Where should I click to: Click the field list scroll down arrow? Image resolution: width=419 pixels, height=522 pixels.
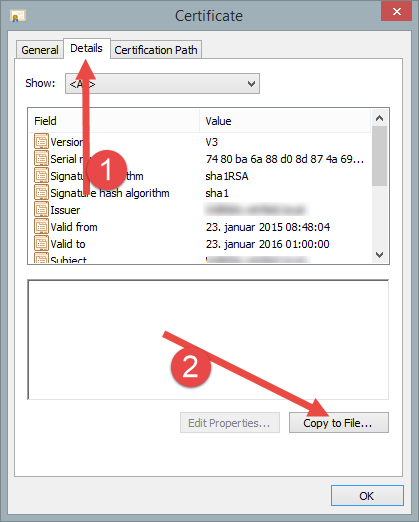(x=379, y=255)
